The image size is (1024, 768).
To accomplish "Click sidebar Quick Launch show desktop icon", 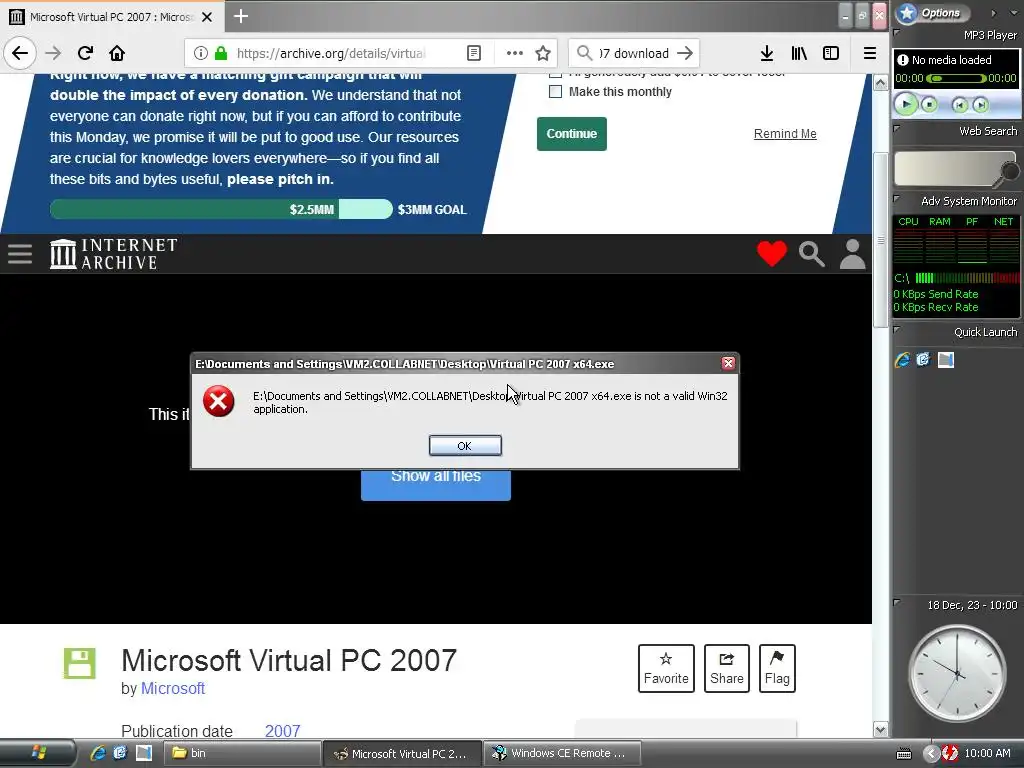I will click(x=946, y=360).
